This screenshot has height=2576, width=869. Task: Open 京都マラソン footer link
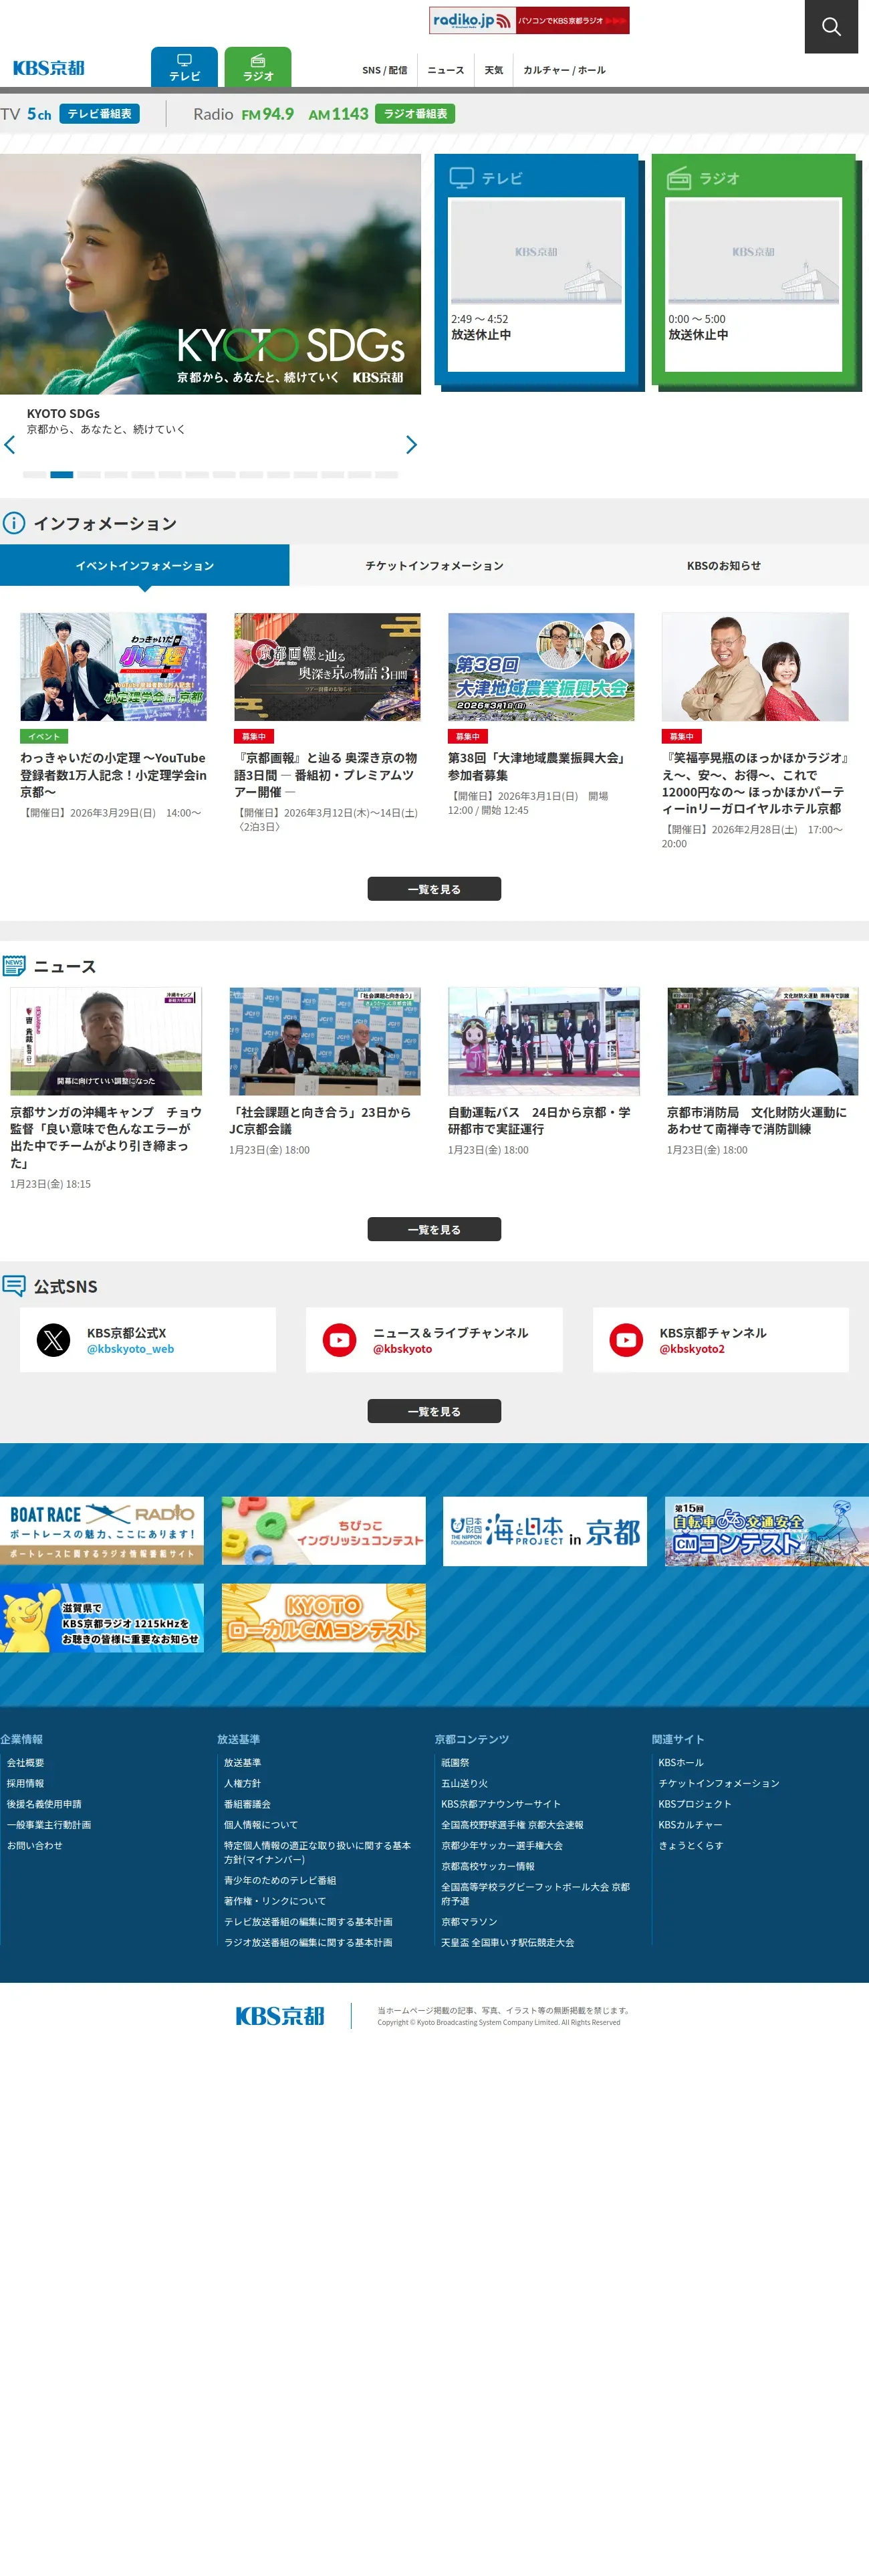[469, 1921]
